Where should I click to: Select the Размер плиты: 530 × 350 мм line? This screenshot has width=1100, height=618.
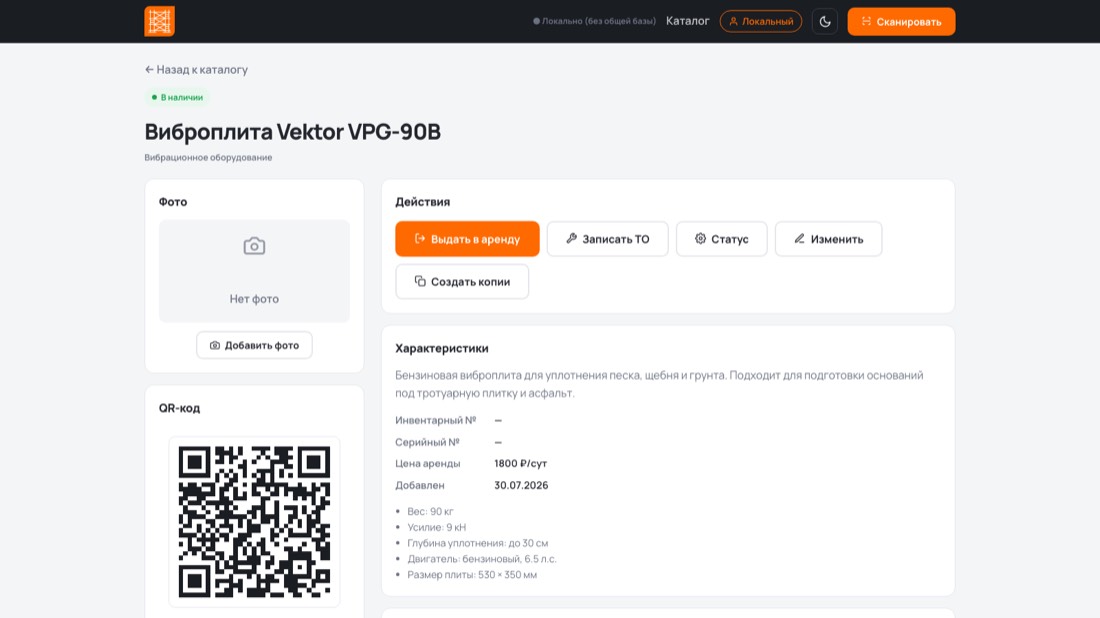pyautogui.click(x=472, y=575)
